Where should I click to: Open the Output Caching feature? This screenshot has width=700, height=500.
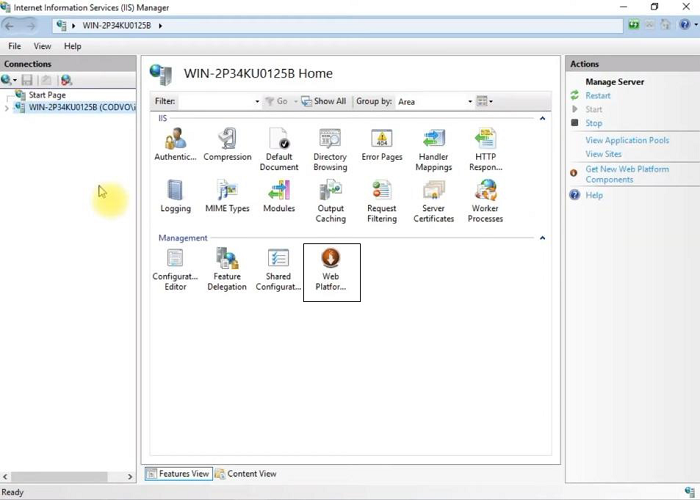click(330, 201)
